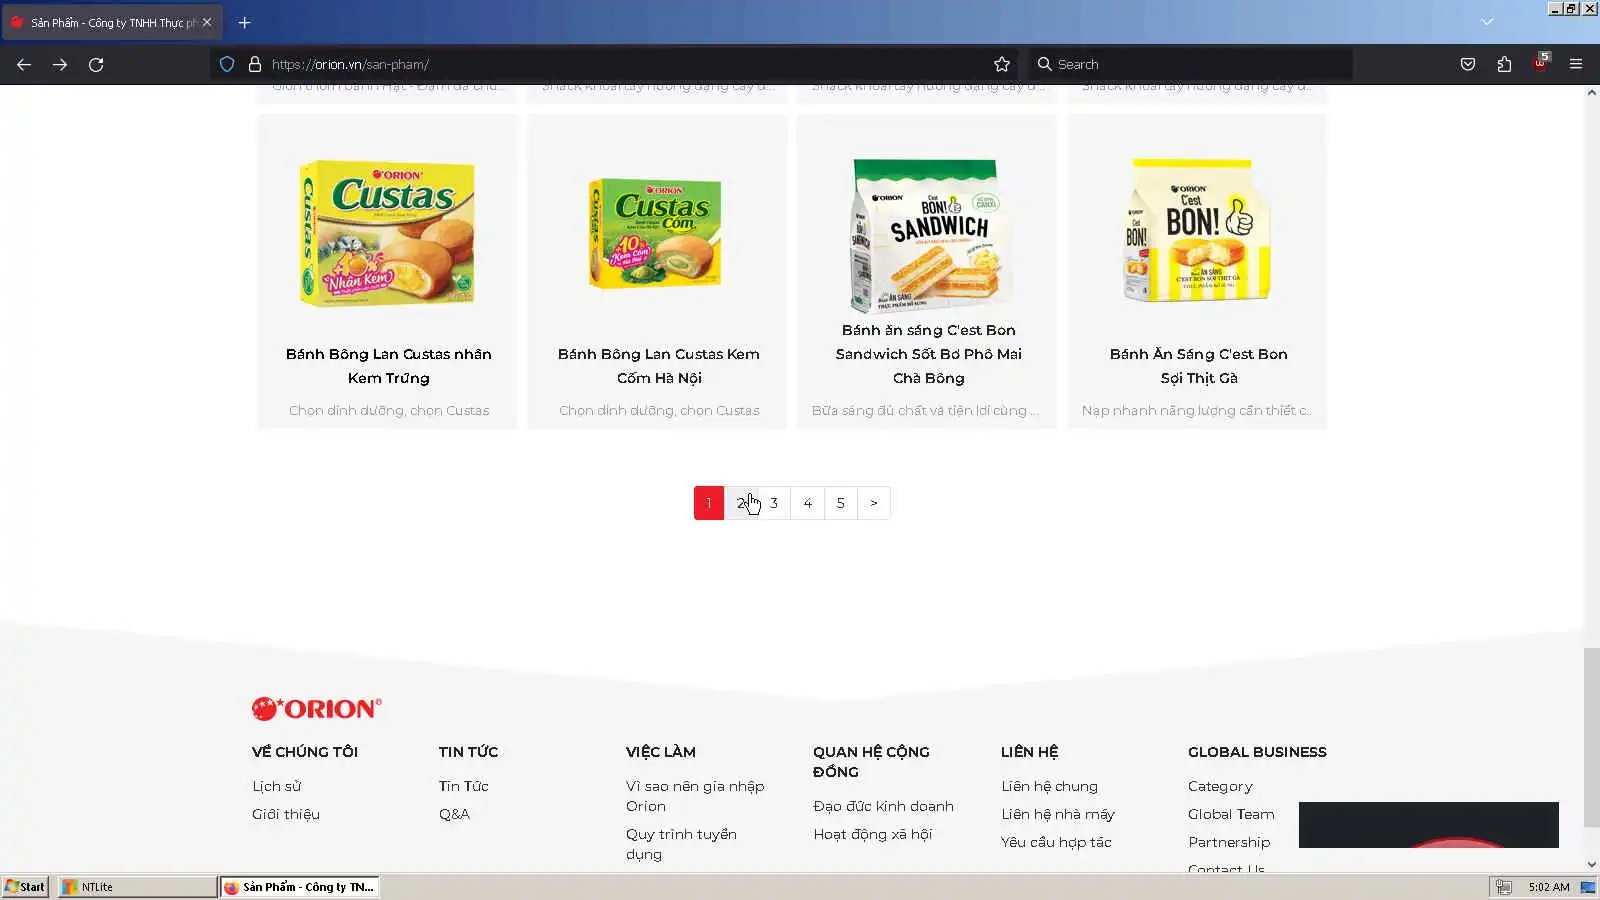Screen dimensions: 1600x900
Task: Bookmark this page with star icon
Action: tap(1002, 64)
